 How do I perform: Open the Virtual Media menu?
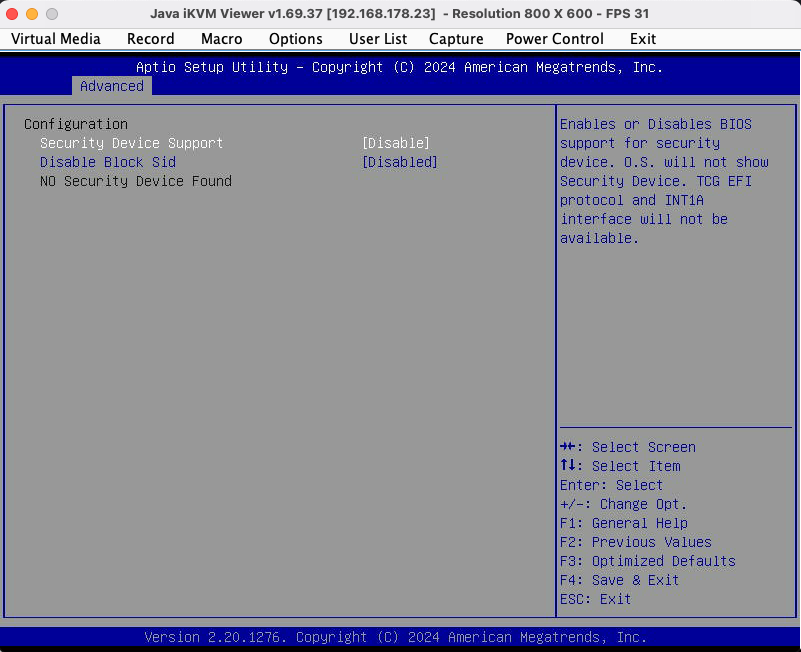tap(56, 39)
